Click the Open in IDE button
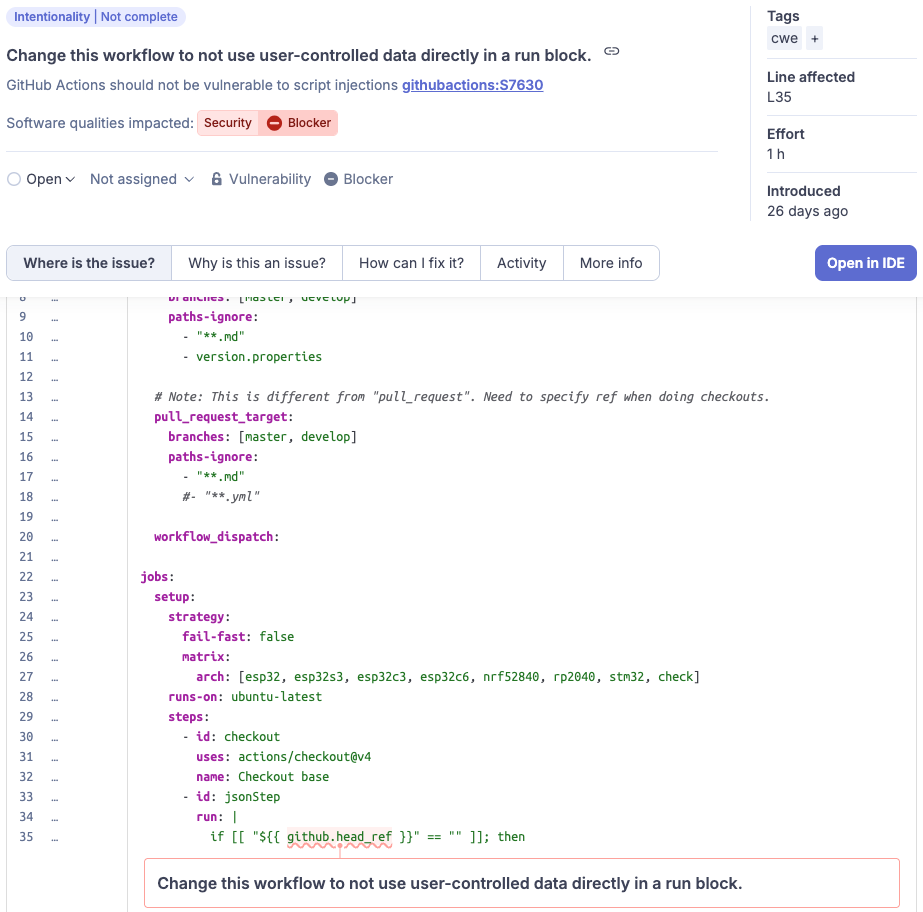 [x=865, y=263]
